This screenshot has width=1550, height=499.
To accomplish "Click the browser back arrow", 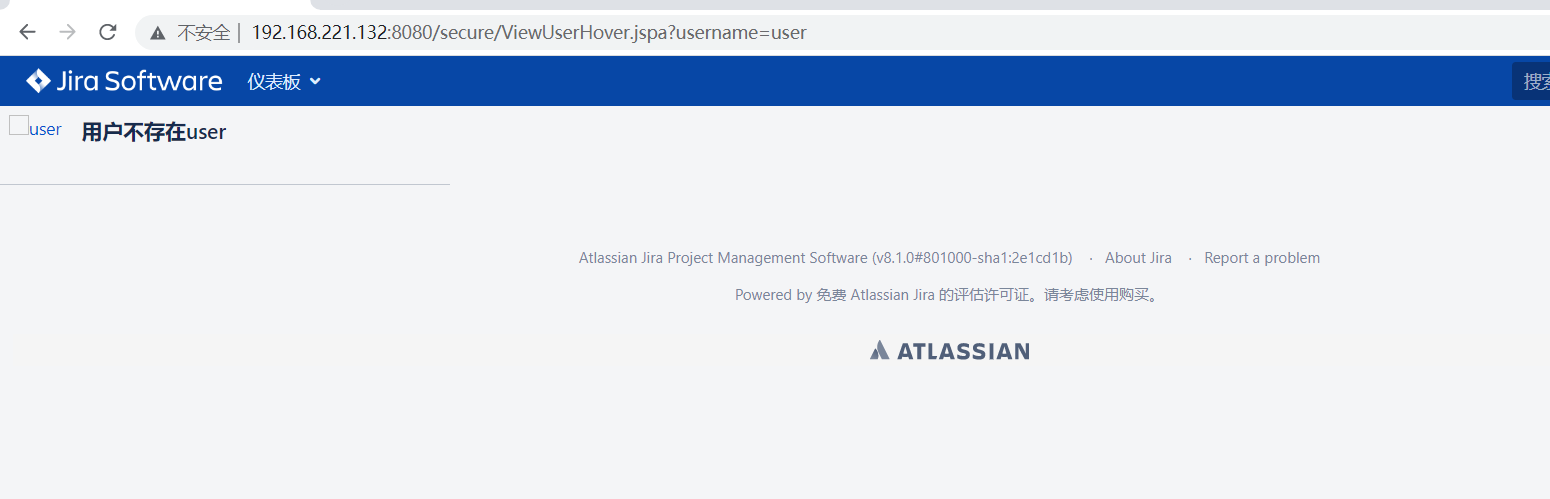I will tap(27, 32).
